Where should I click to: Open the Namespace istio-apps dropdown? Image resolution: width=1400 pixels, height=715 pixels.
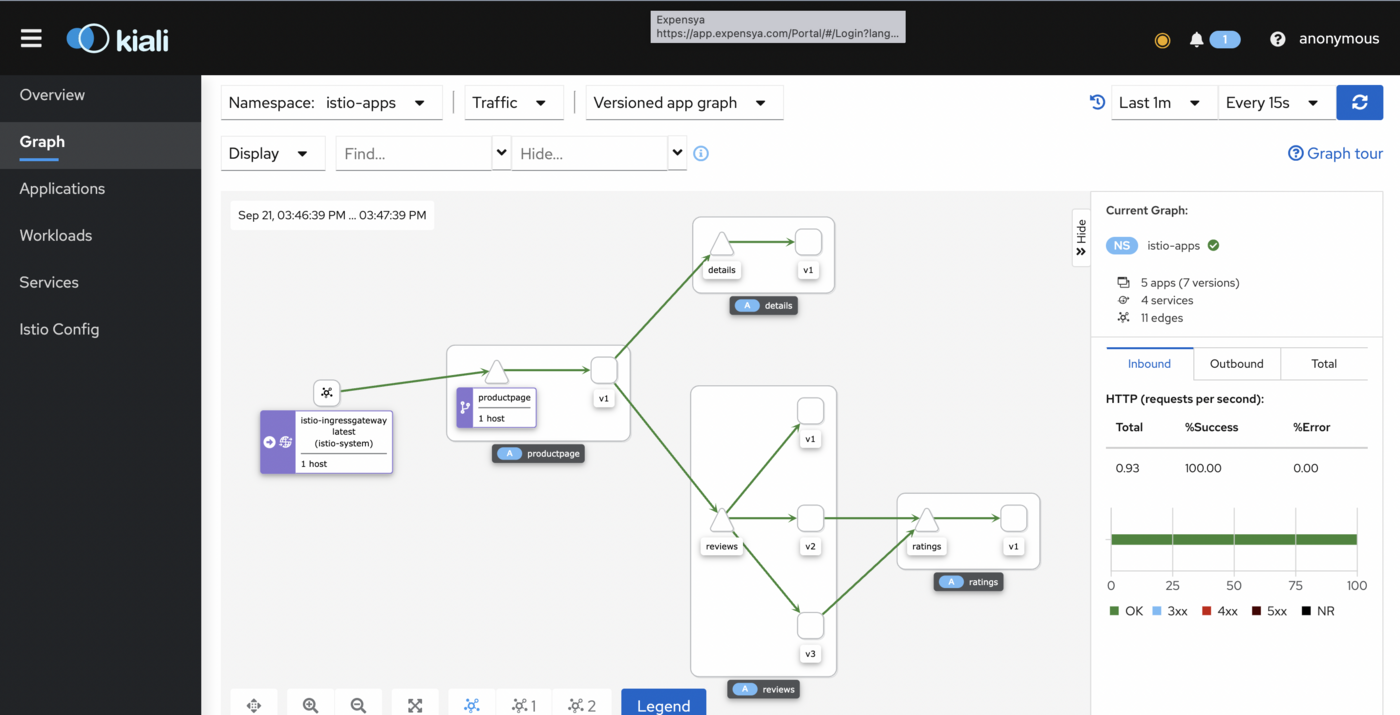[x=331, y=103]
